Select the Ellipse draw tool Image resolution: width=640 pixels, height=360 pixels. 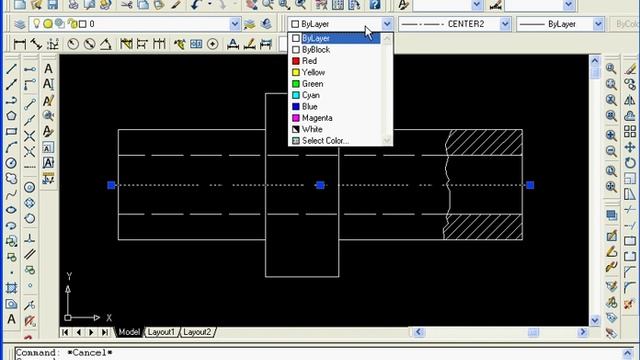(11, 210)
